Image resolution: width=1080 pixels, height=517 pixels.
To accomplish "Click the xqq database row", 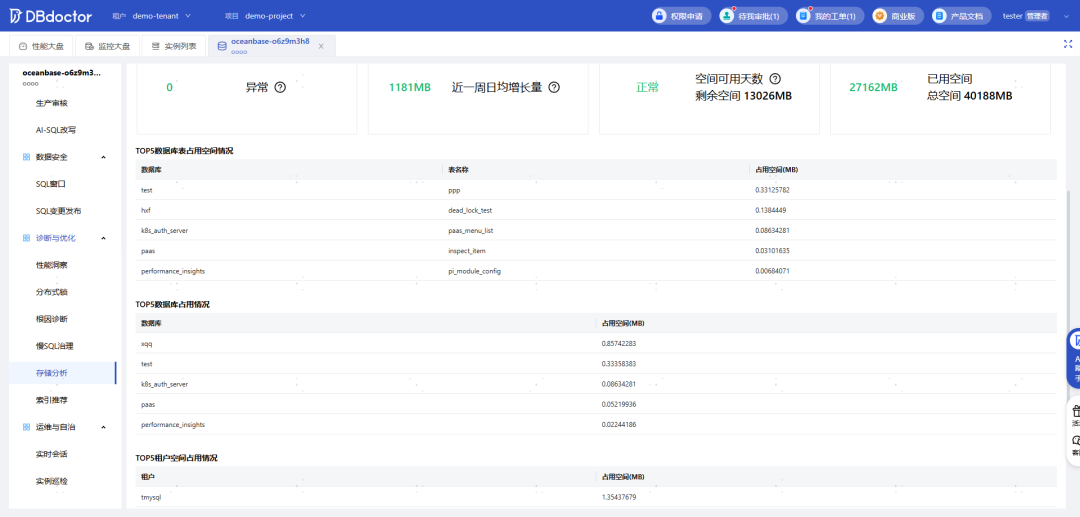I will click(596, 343).
